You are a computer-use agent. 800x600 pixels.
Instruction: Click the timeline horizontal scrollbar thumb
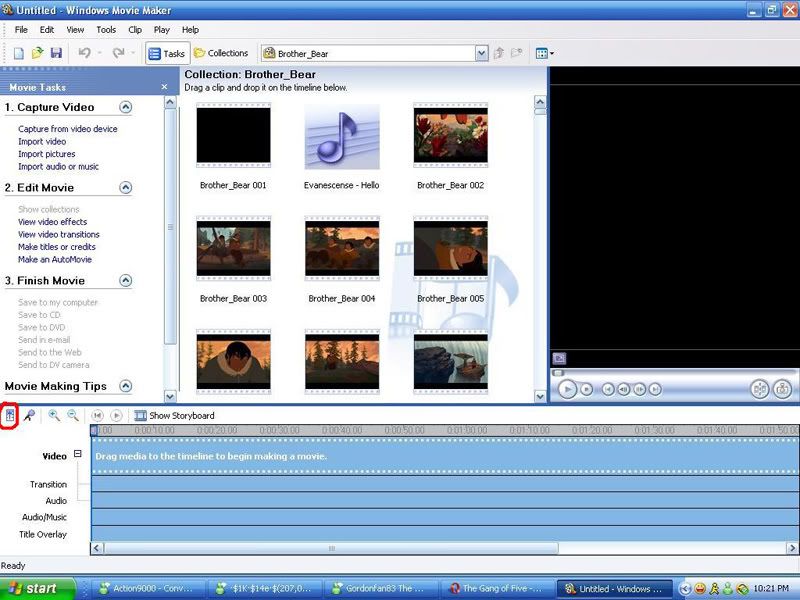(x=332, y=548)
